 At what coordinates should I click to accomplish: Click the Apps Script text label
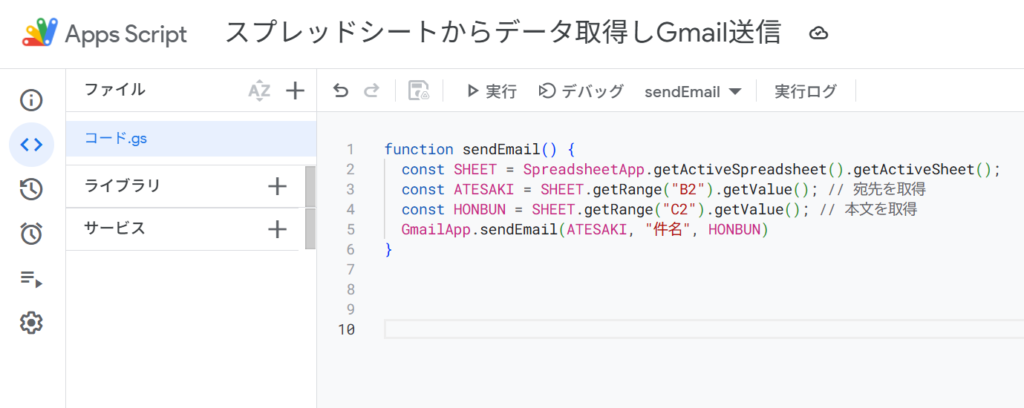pos(126,34)
